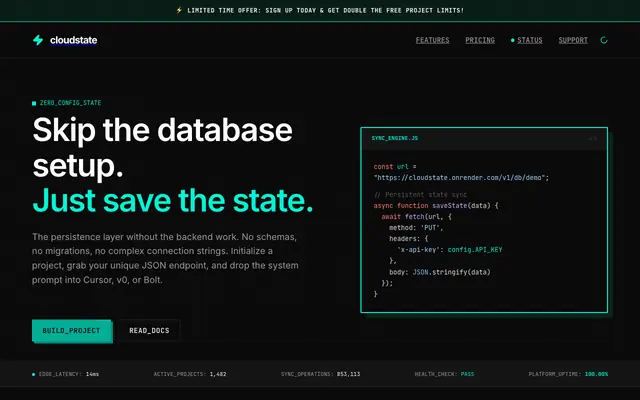Click the cloudstate.onrender.com URL string in code

point(461,178)
